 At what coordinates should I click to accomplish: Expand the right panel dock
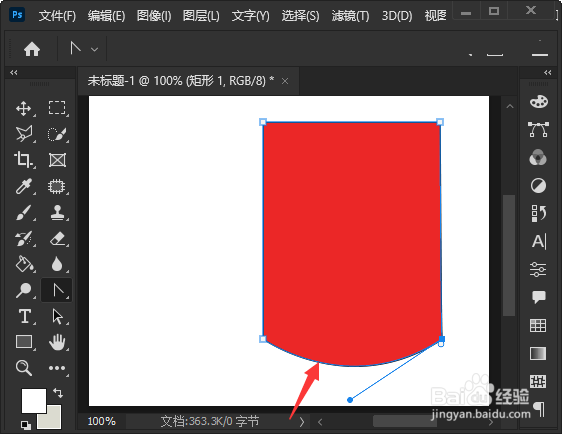pos(547,72)
